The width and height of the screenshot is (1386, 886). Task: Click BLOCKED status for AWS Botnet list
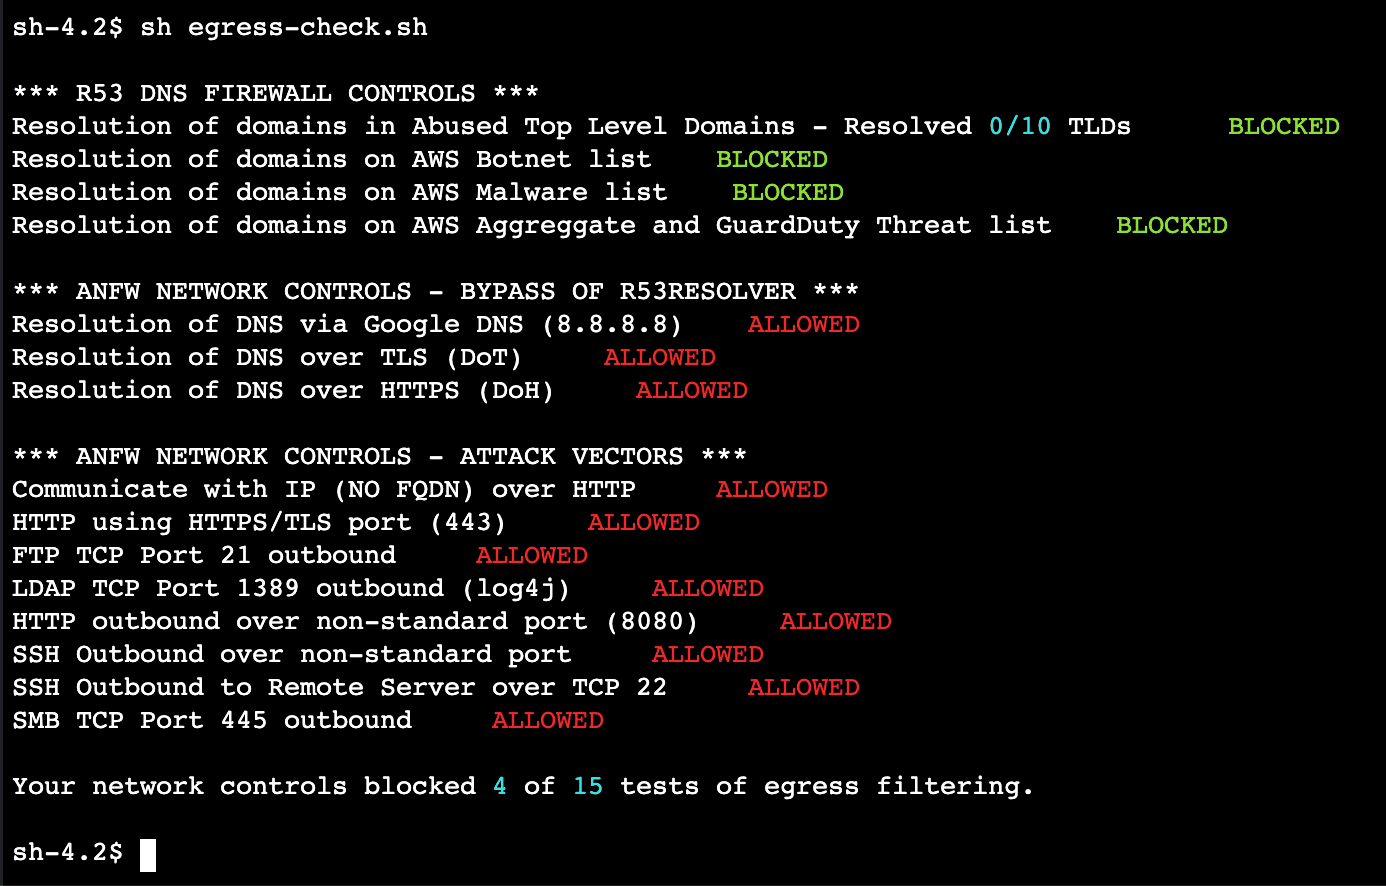772,159
